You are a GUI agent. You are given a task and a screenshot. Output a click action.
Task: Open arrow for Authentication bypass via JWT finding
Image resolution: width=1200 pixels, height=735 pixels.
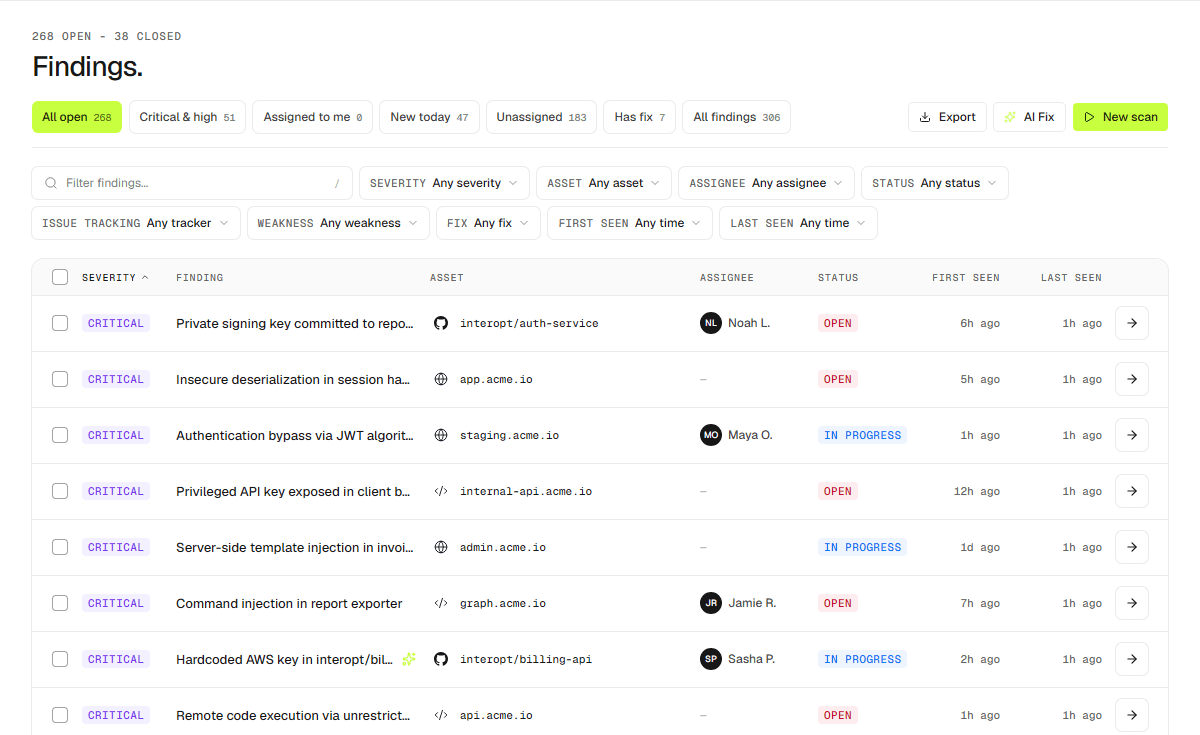point(1131,435)
